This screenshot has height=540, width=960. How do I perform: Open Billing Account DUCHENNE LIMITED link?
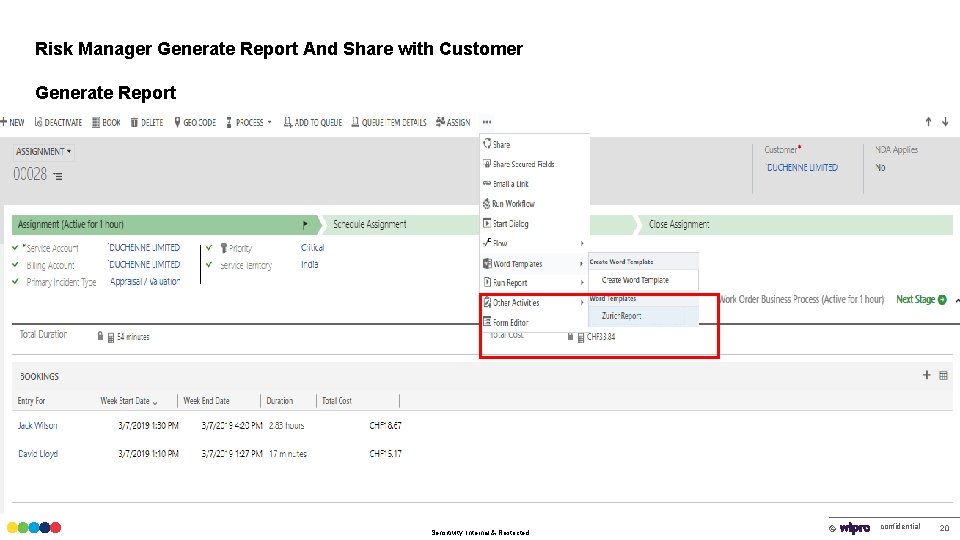pos(144,264)
